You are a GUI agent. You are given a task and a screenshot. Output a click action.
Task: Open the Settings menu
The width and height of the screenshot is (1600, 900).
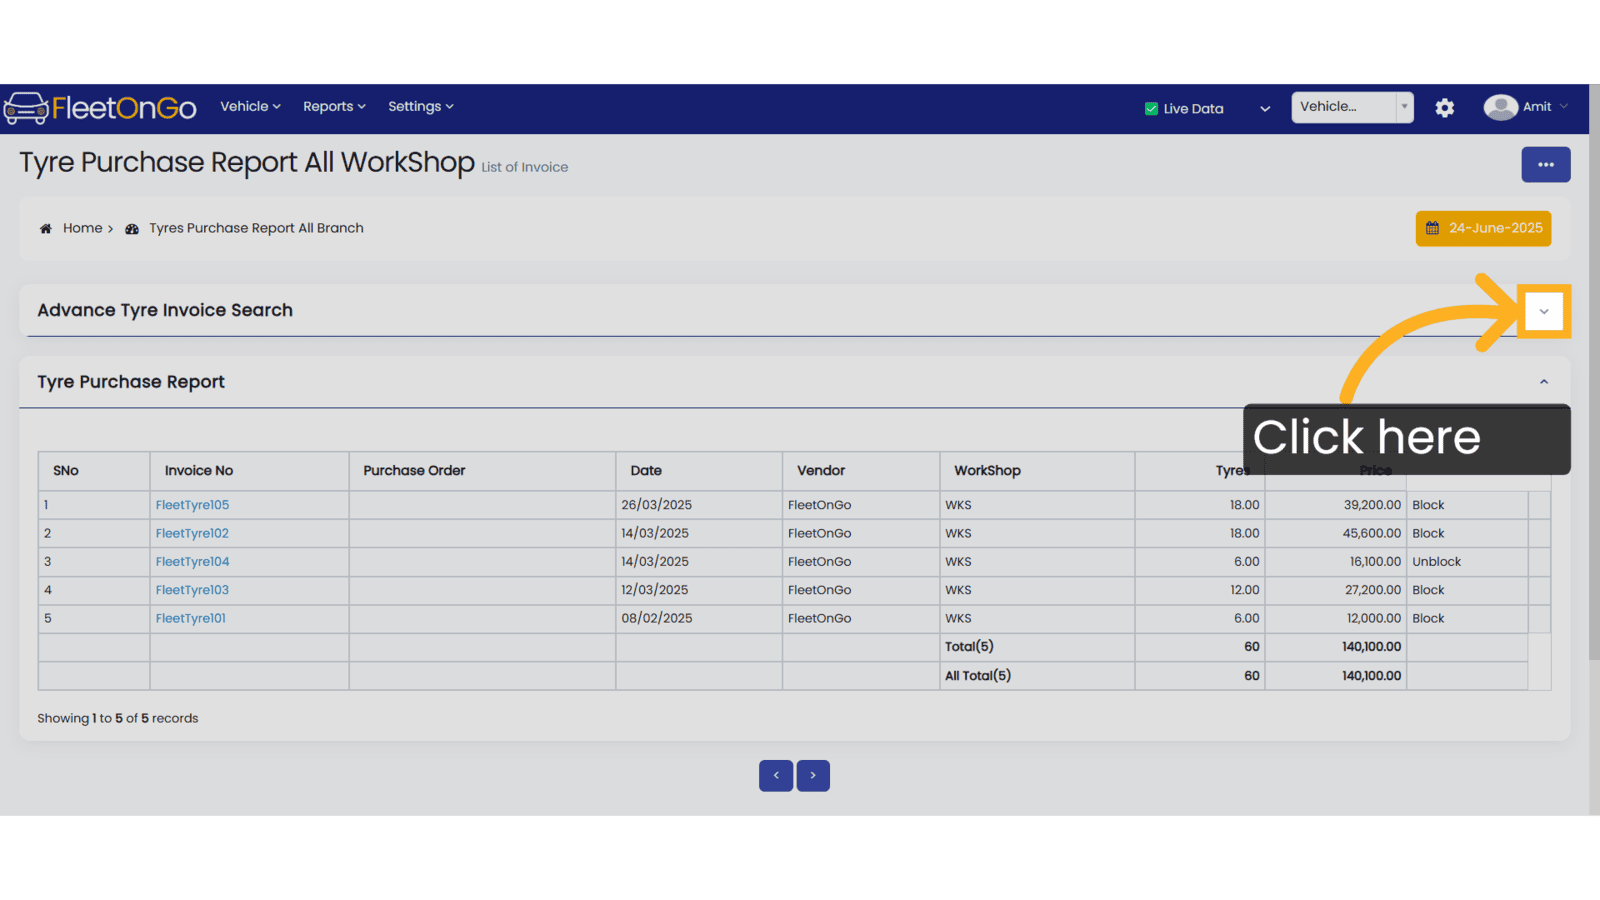pyautogui.click(x=421, y=106)
